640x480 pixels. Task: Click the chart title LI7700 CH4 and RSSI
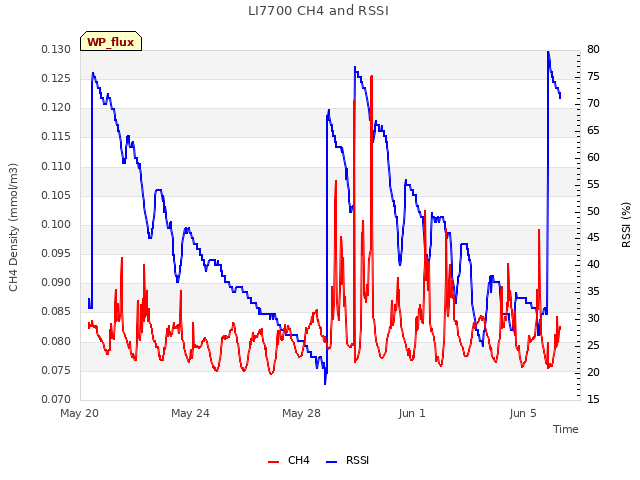click(318, 11)
